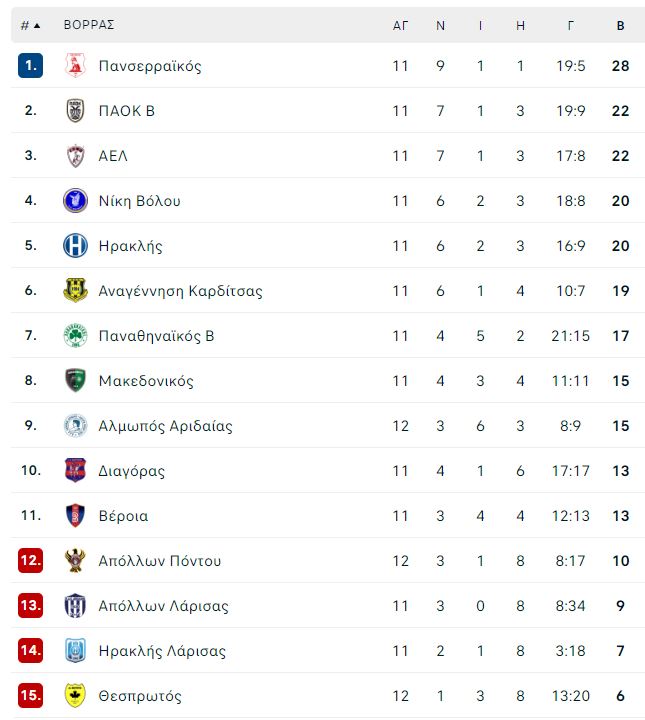Click the Ν wins column header

440,25
